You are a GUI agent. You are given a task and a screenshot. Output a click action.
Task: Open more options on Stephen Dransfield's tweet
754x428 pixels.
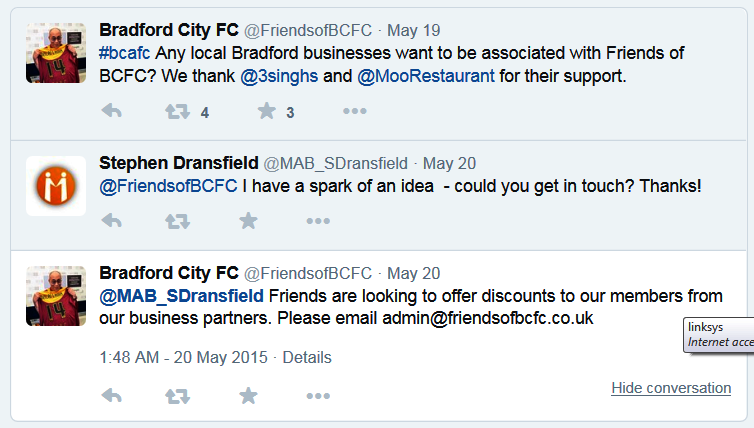pyautogui.click(x=318, y=220)
